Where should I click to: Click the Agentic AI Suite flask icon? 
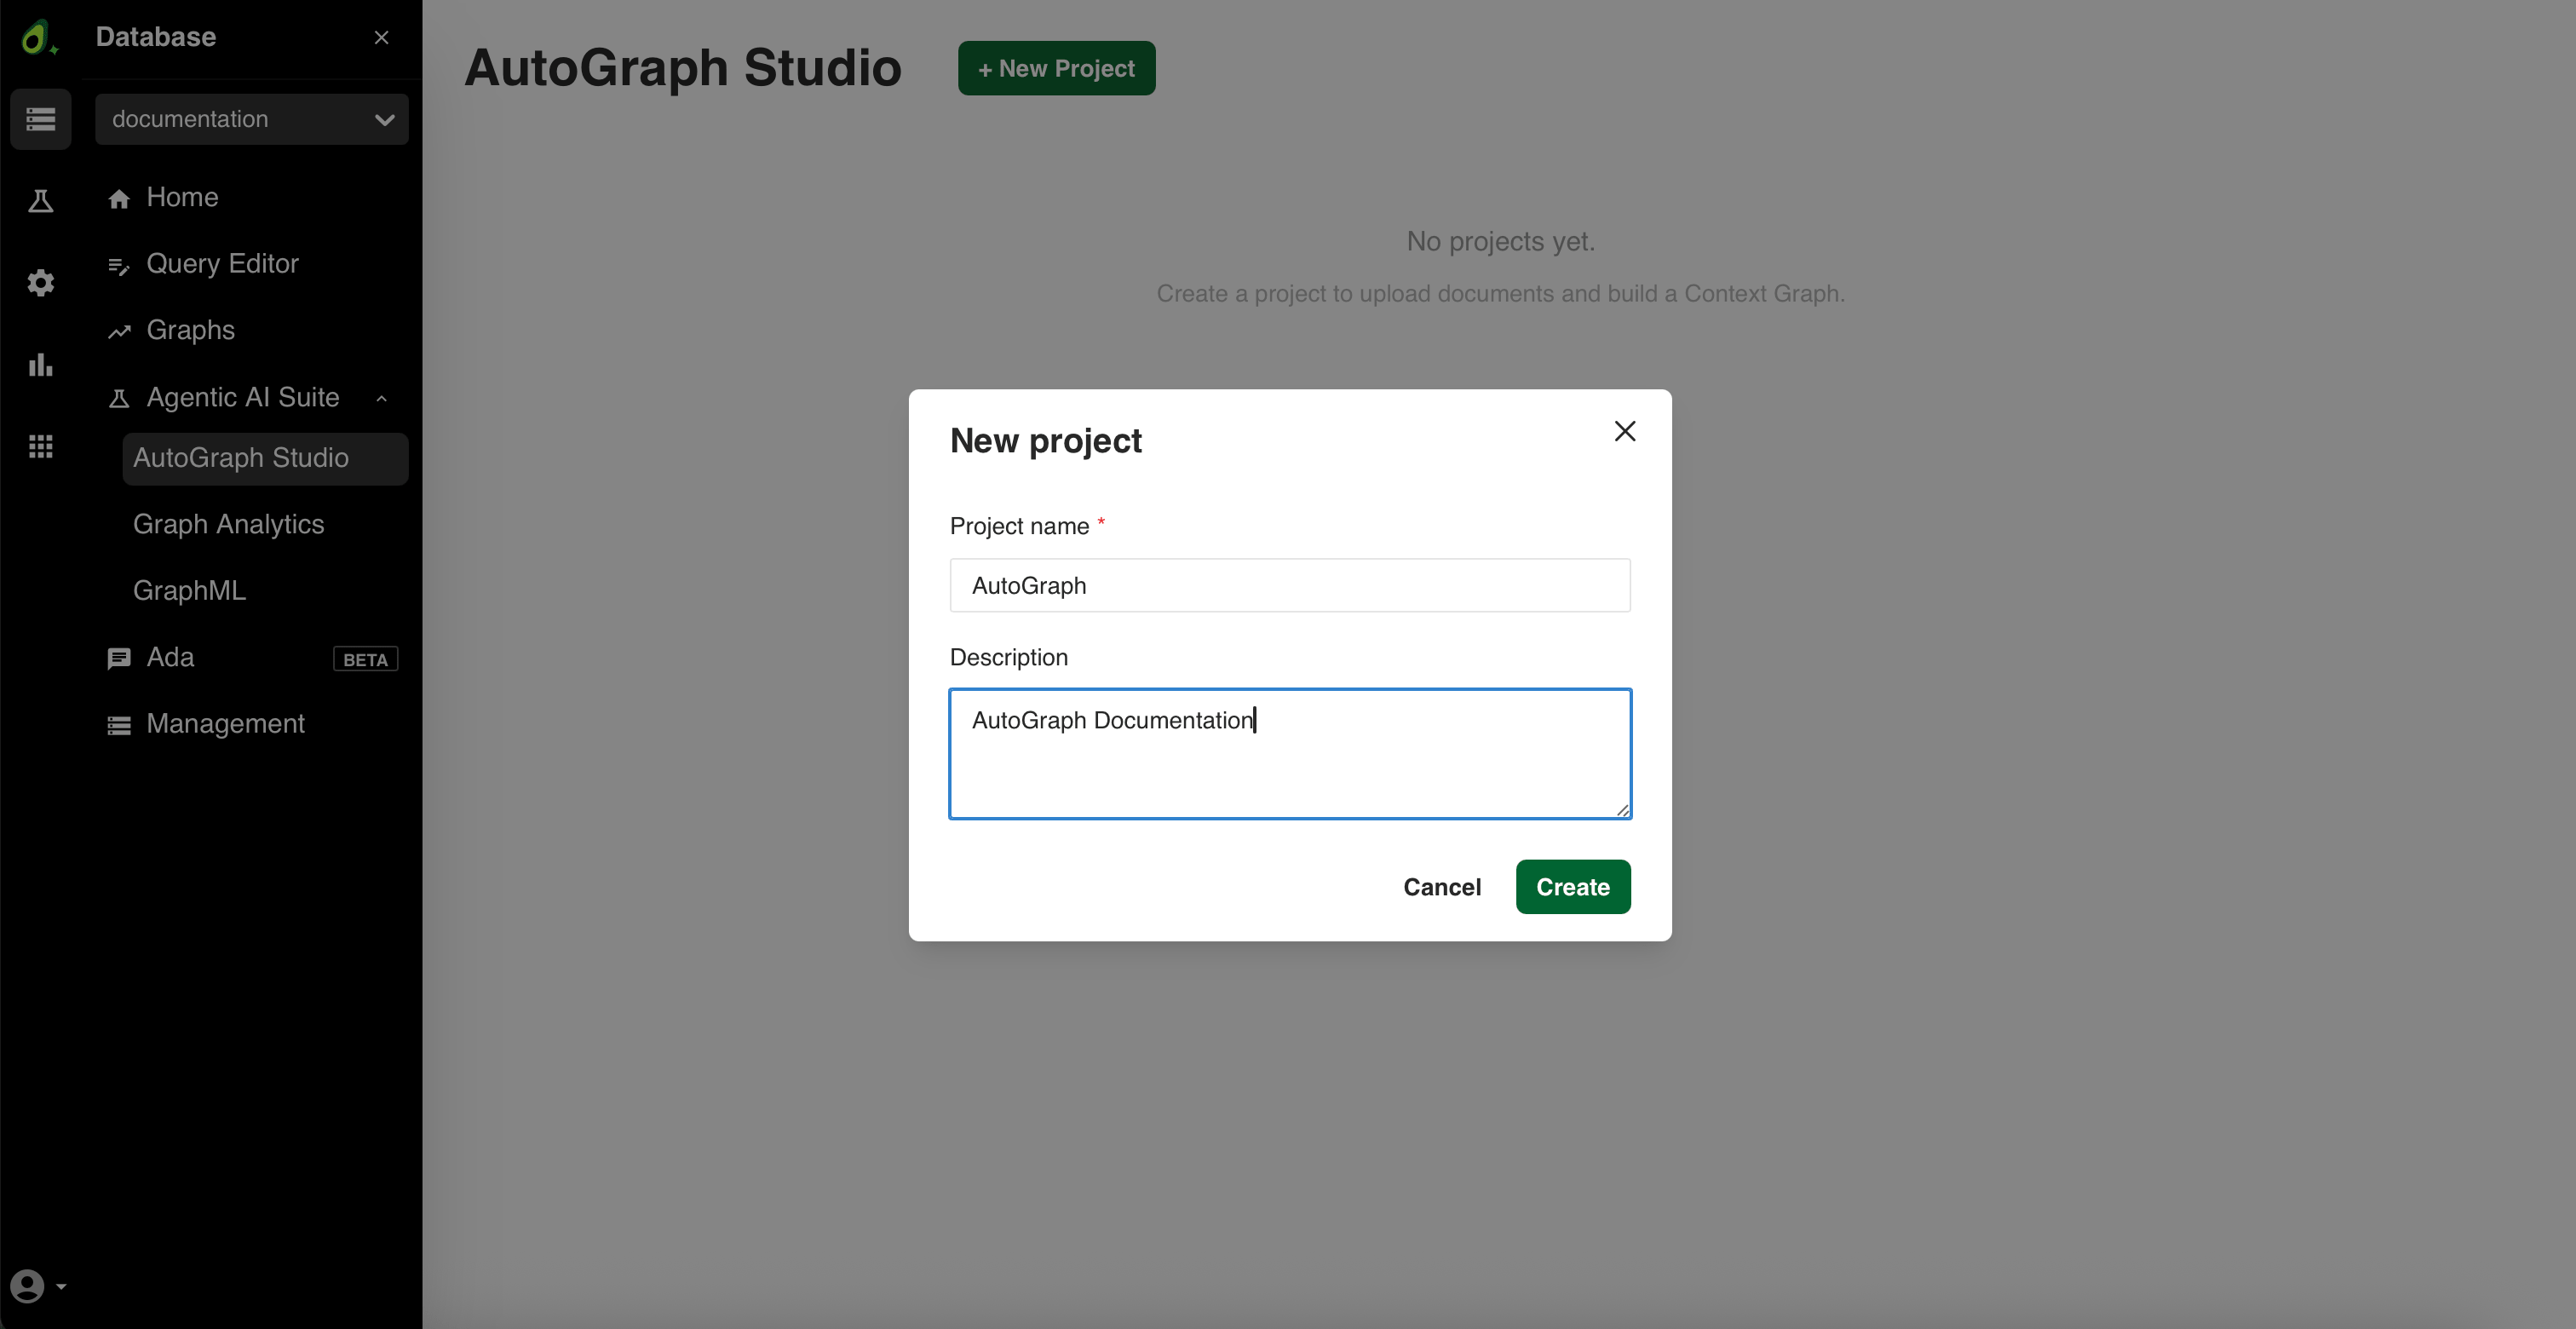coord(119,398)
